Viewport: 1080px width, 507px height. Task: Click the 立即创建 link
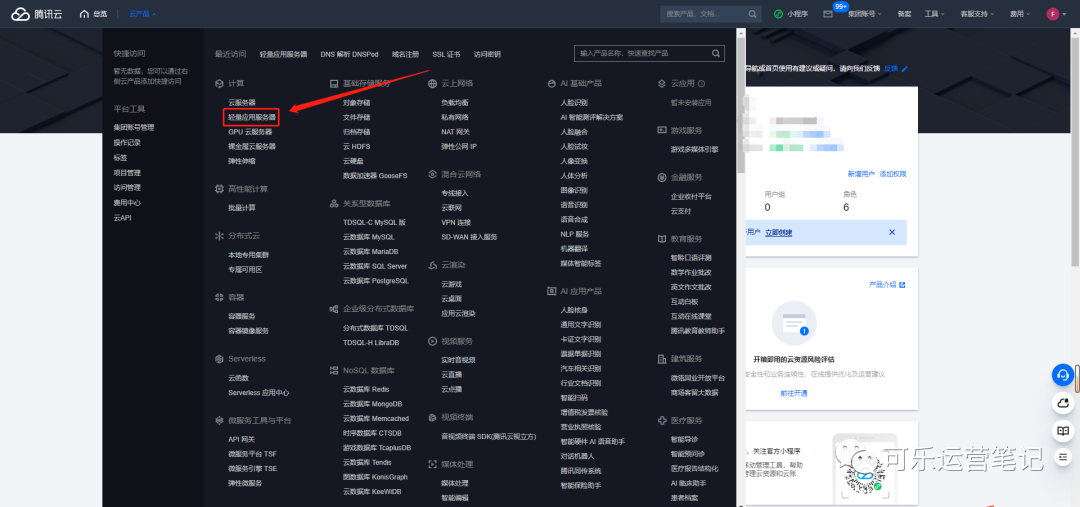tap(778, 232)
